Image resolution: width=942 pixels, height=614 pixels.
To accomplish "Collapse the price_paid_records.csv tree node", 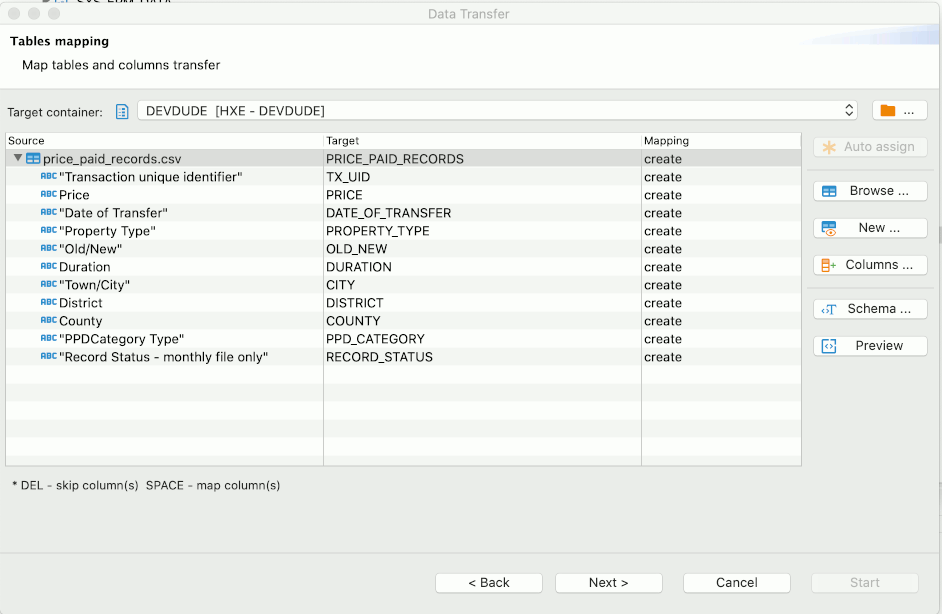I will 18,158.
